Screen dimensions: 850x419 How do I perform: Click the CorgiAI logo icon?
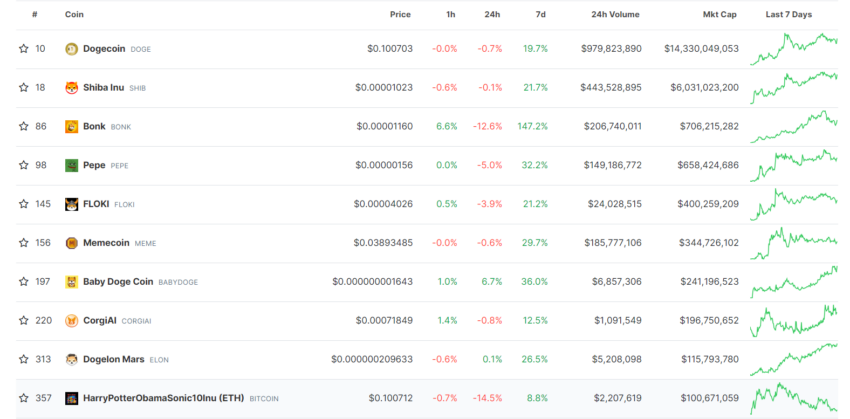[x=72, y=321]
